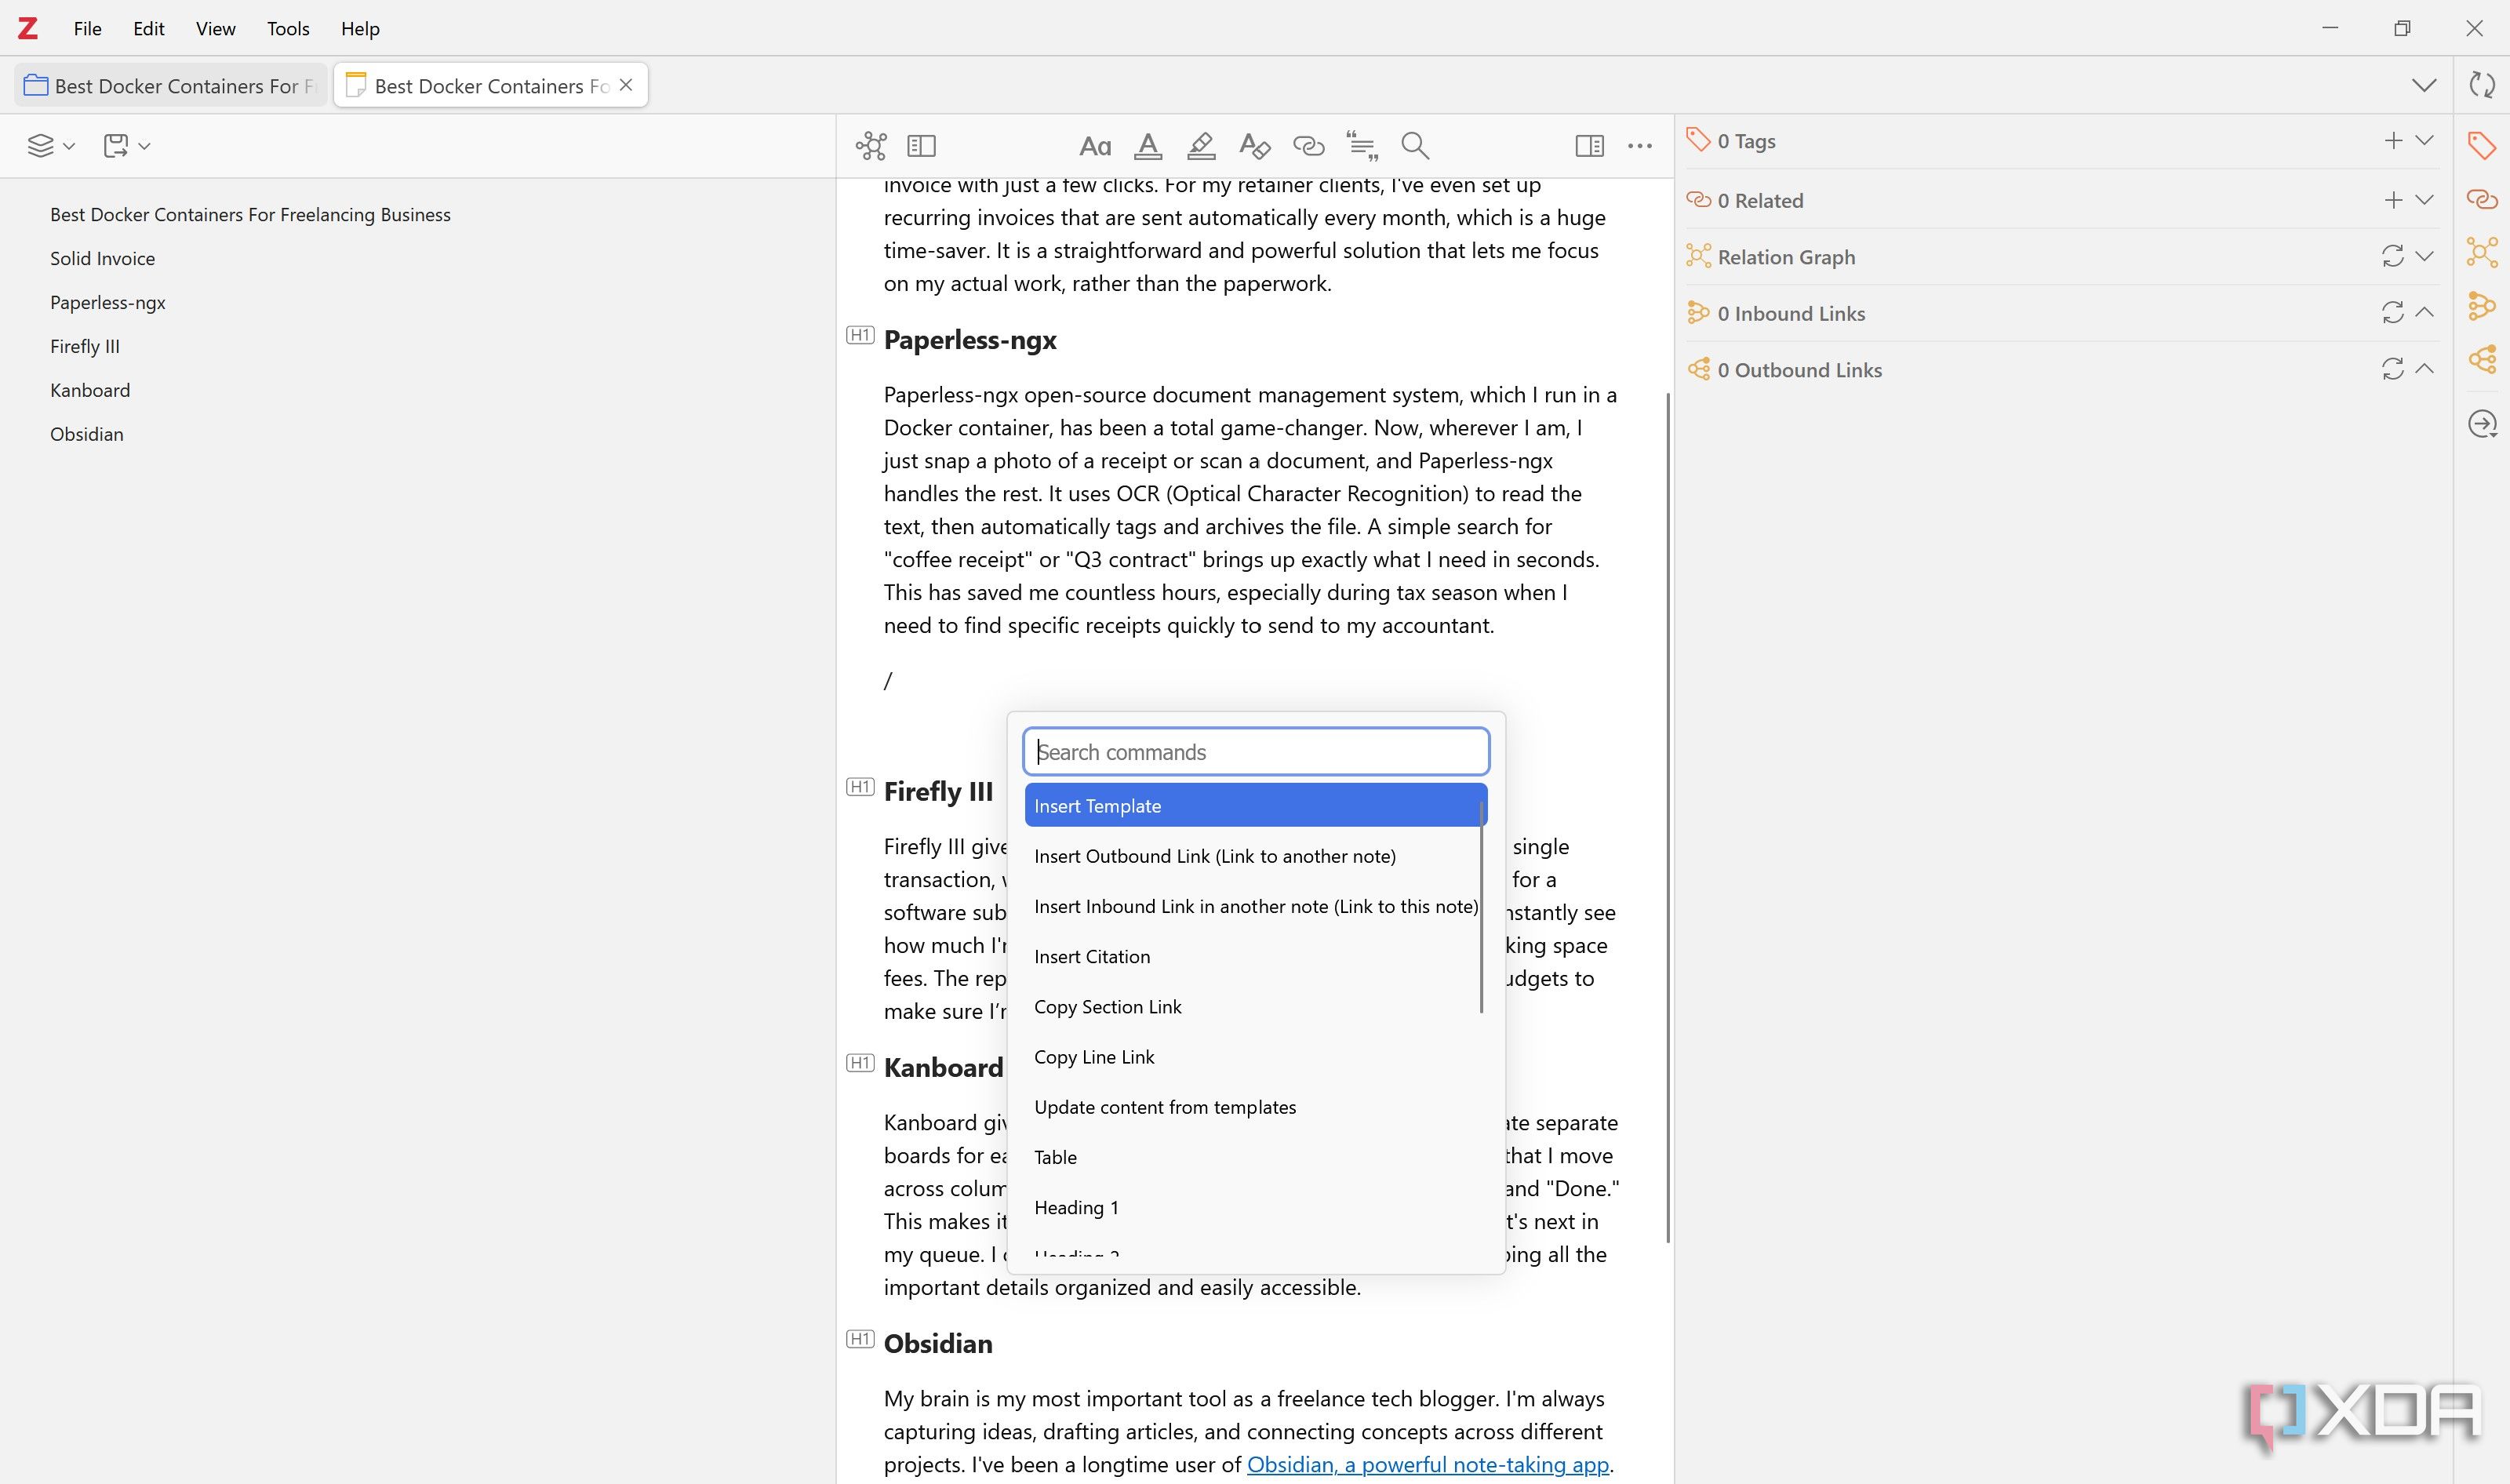
Task: Open the relation graph icon in editor toolbar
Action: tap(871, 146)
